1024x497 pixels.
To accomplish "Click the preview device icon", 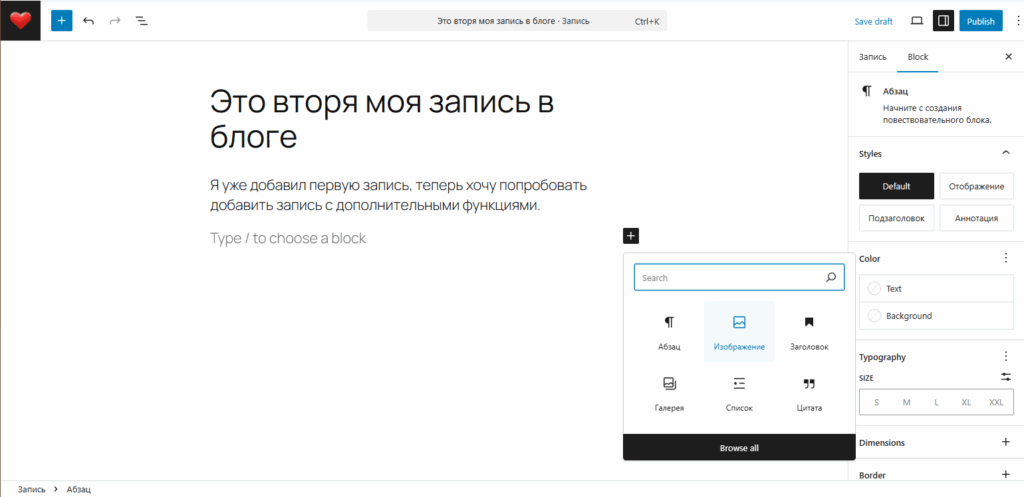I will pyautogui.click(x=916, y=20).
